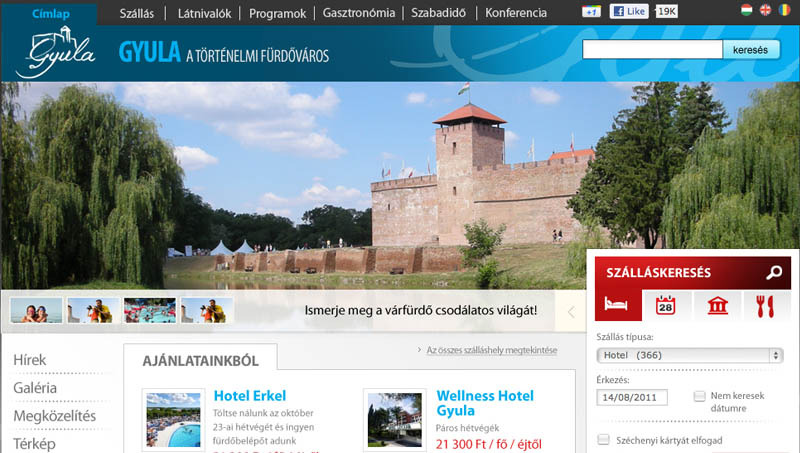Open the Gasztronómia menu item

(356, 13)
